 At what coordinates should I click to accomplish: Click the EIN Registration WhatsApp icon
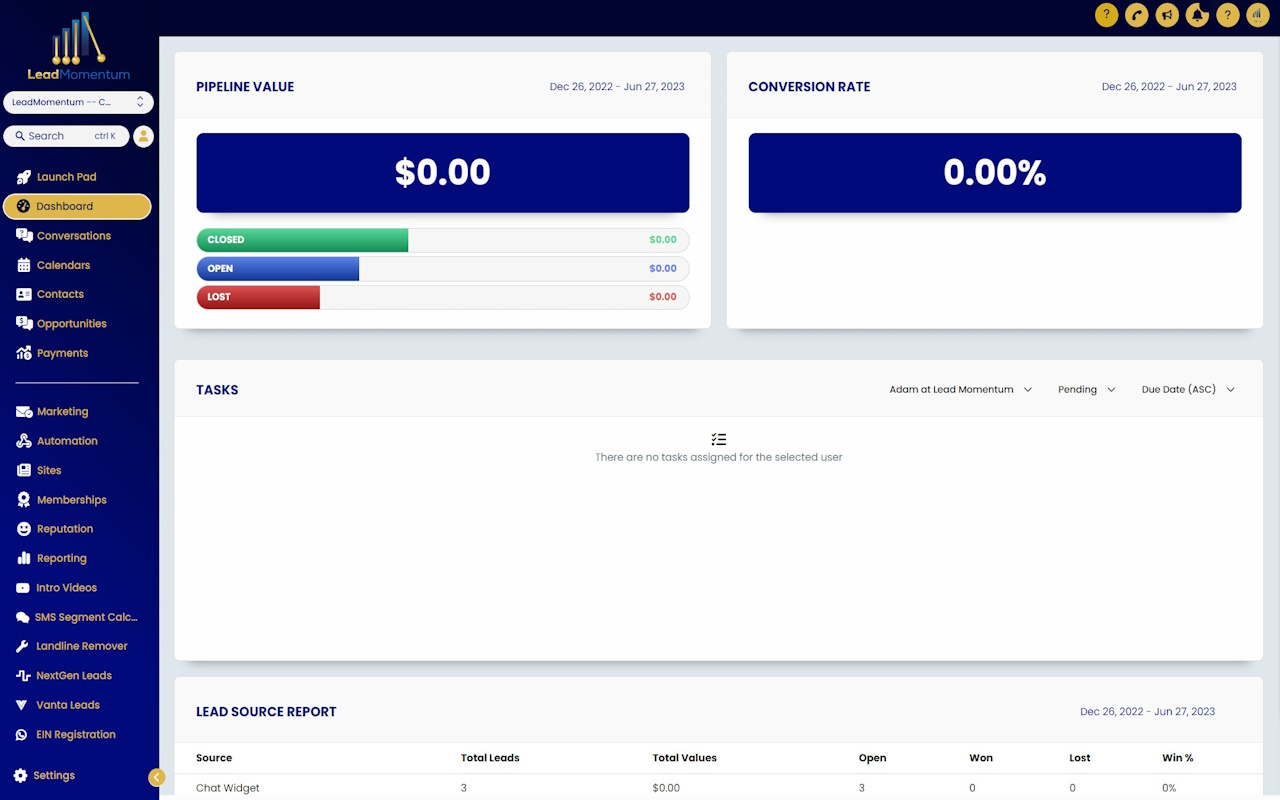tap(23, 735)
